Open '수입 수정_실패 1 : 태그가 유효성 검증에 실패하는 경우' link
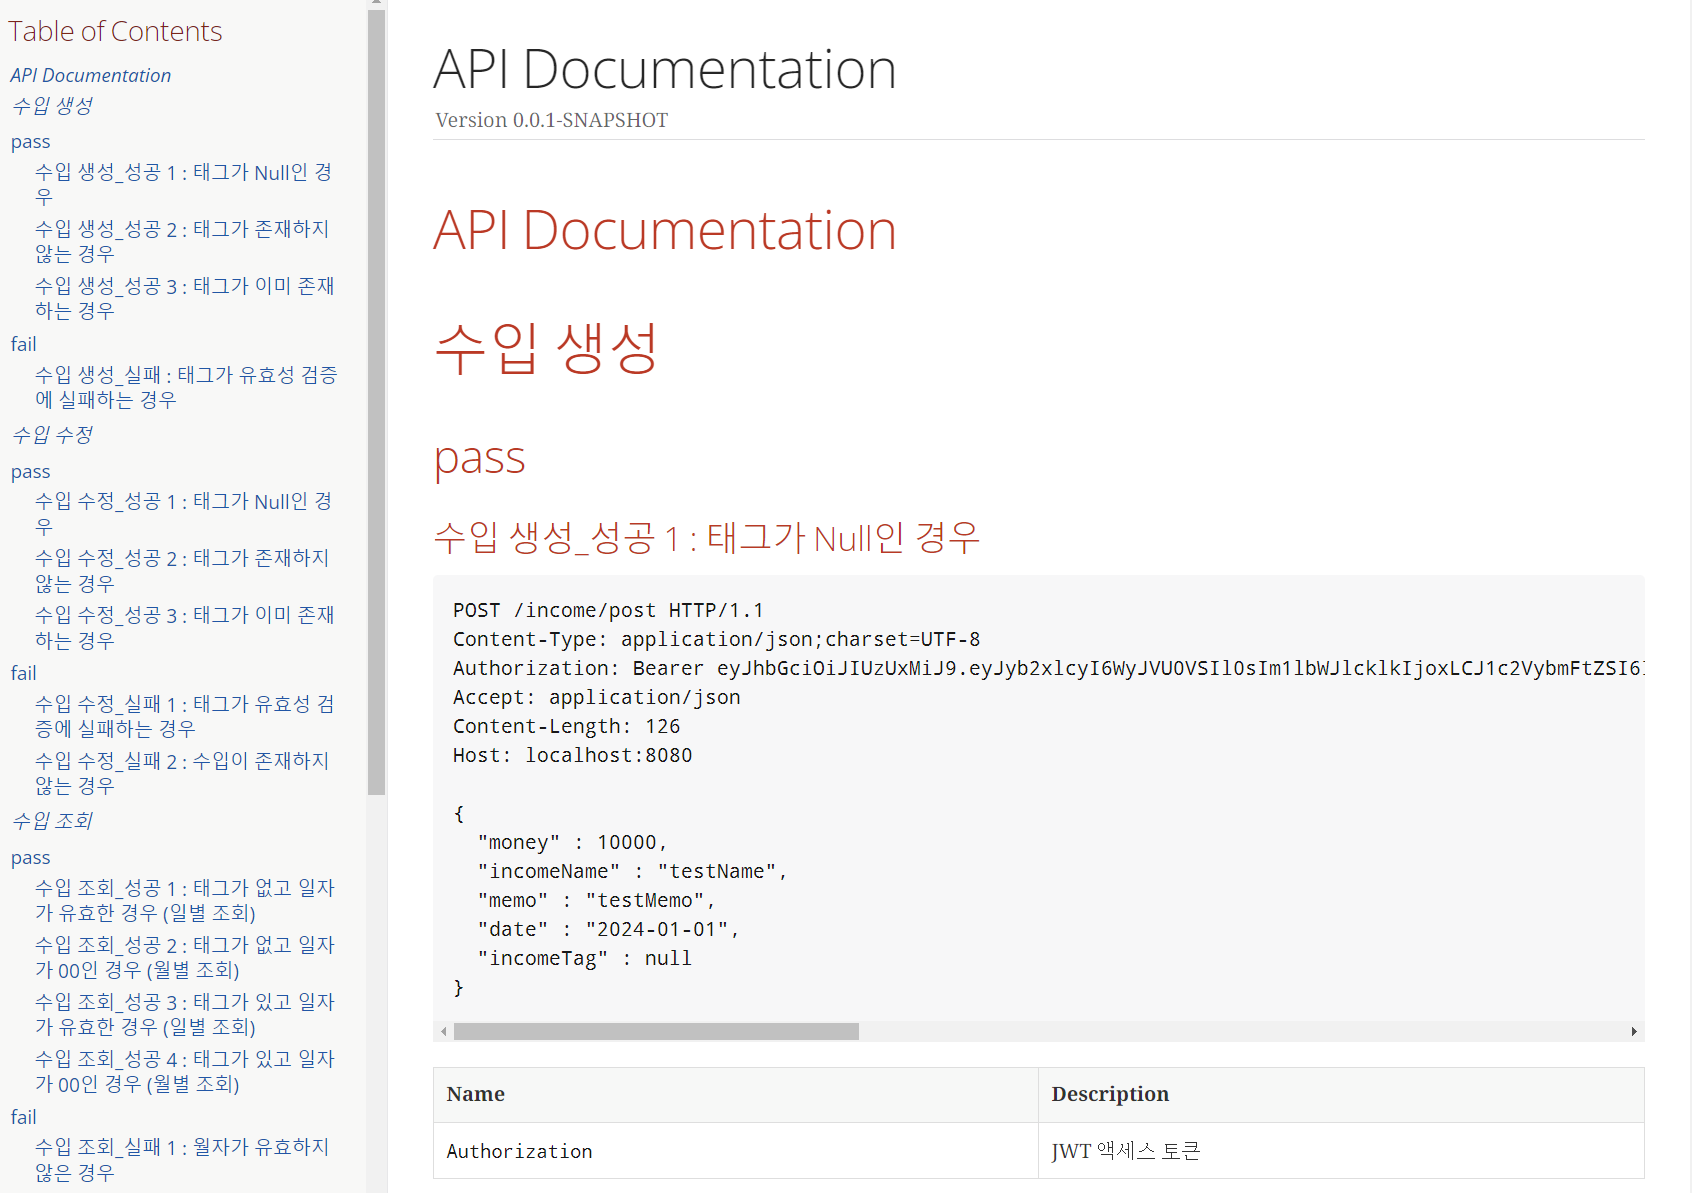The width and height of the screenshot is (1692, 1193). pyautogui.click(x=185, y=717)
